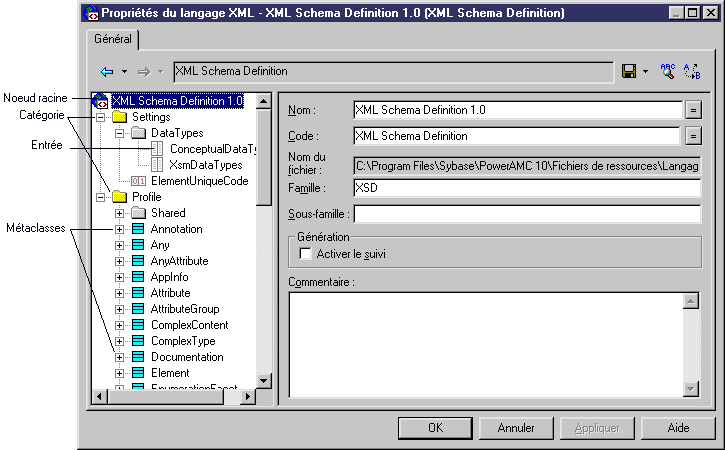This screenshot has width=725, height=450.
Task: Click the forward navigation arrow icon
Action: pyautogui.click(x=144, y=72)
